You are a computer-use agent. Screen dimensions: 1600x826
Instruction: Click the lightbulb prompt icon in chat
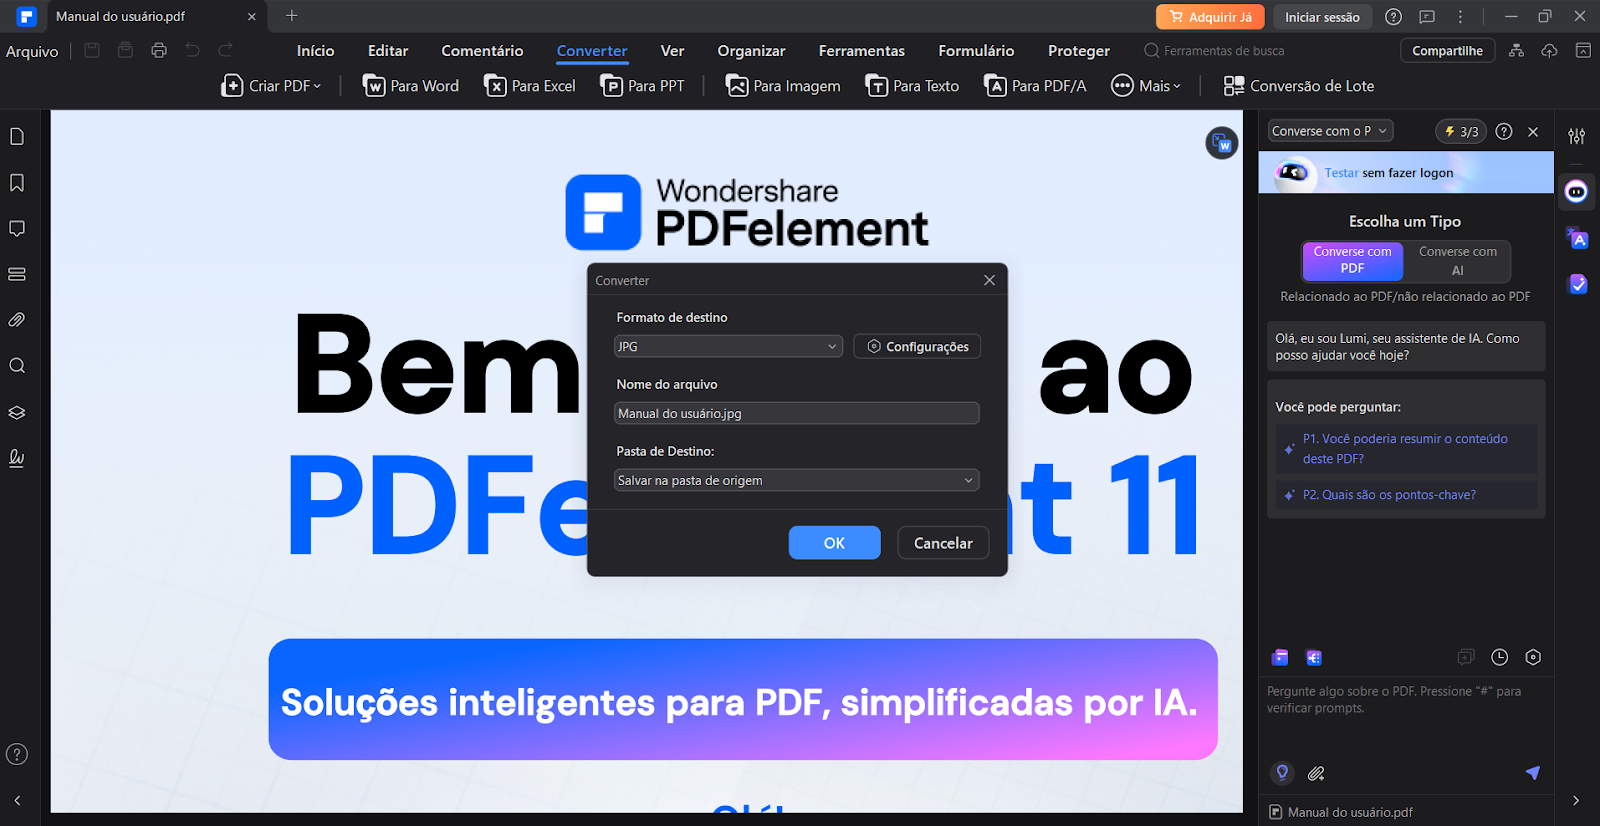pyautogui.click(x=1282, y=773)
